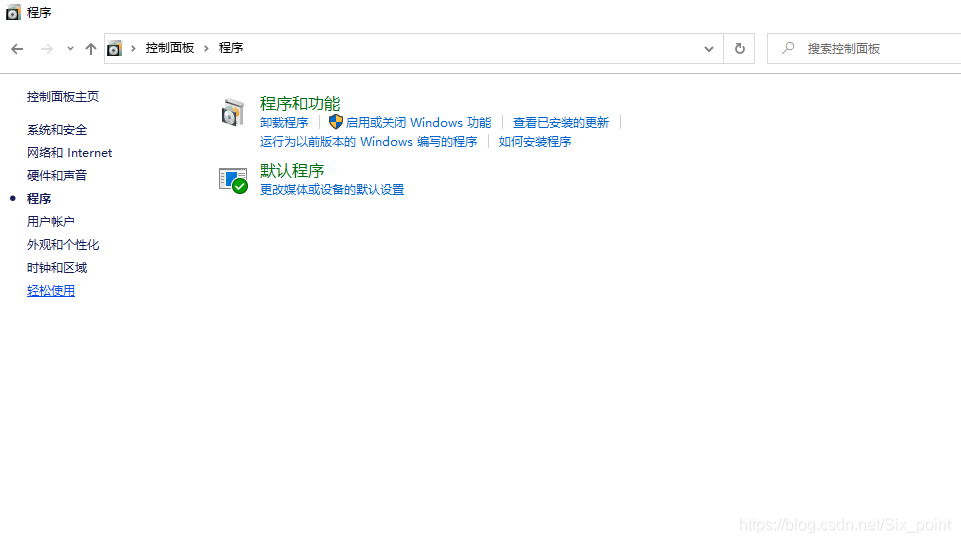
Task: Click the 程序和功能 disc box icon
Action: (x=233, y=113)
